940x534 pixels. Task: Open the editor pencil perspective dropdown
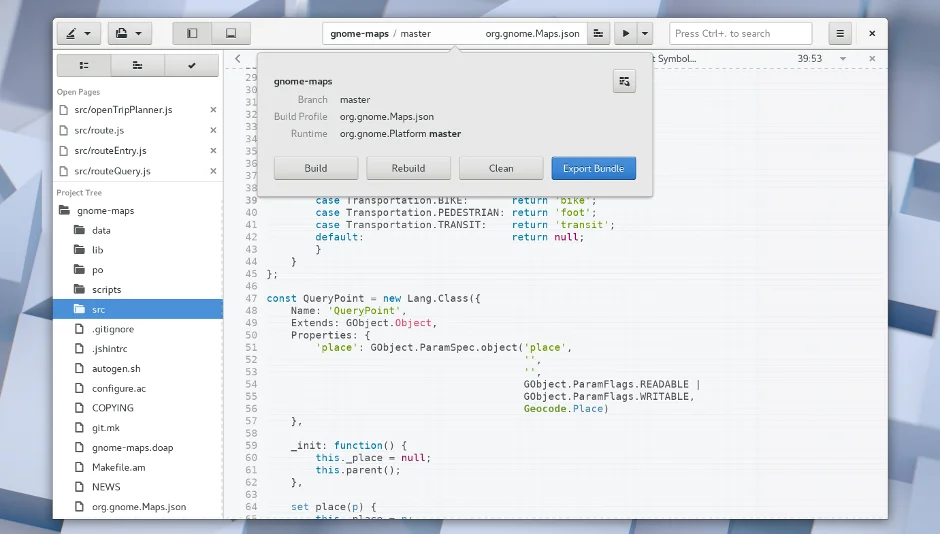click(x=77, y=33)
